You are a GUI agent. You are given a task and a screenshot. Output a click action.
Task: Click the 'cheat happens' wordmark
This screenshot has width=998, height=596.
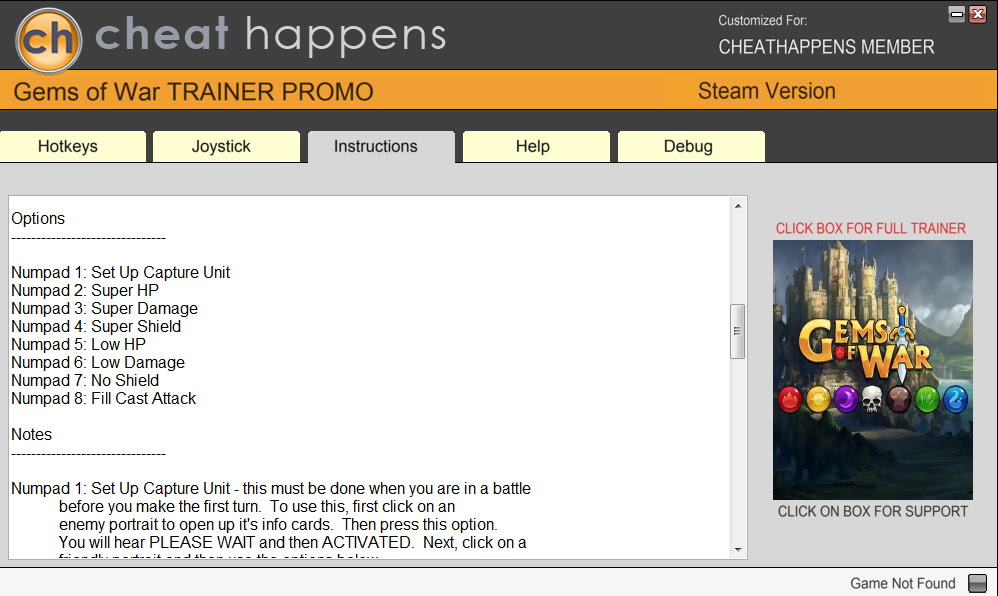[271, 35]
